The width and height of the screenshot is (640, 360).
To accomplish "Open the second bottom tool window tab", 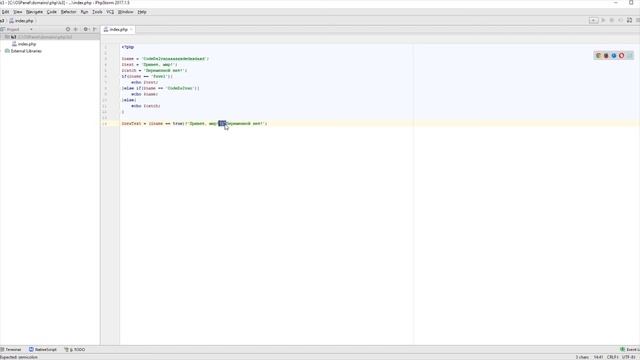I will coord(43,350).
